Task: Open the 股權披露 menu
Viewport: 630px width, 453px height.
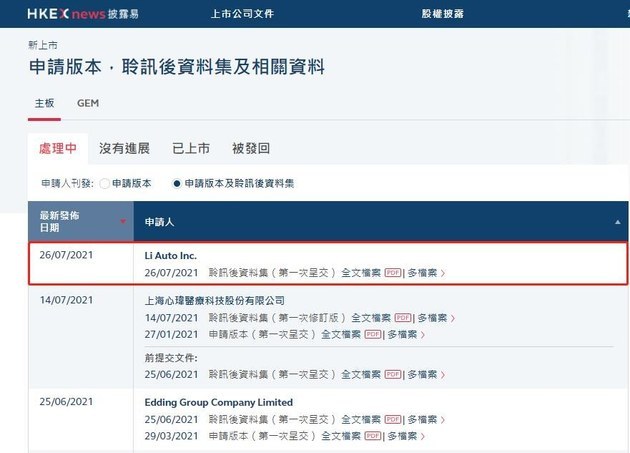Action: tap(443, 14)
